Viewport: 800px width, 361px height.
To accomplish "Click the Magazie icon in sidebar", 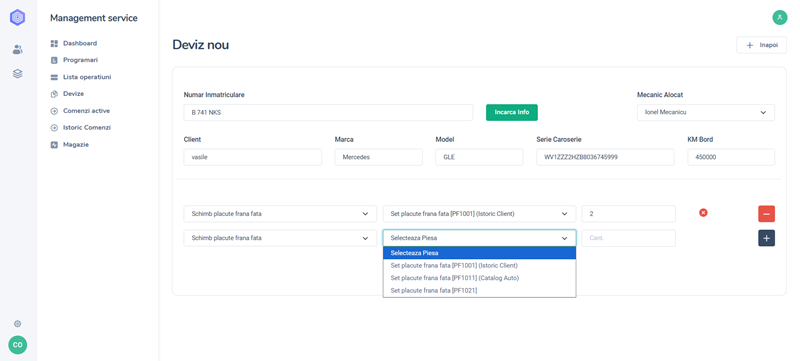I will [x=54, y=145].
